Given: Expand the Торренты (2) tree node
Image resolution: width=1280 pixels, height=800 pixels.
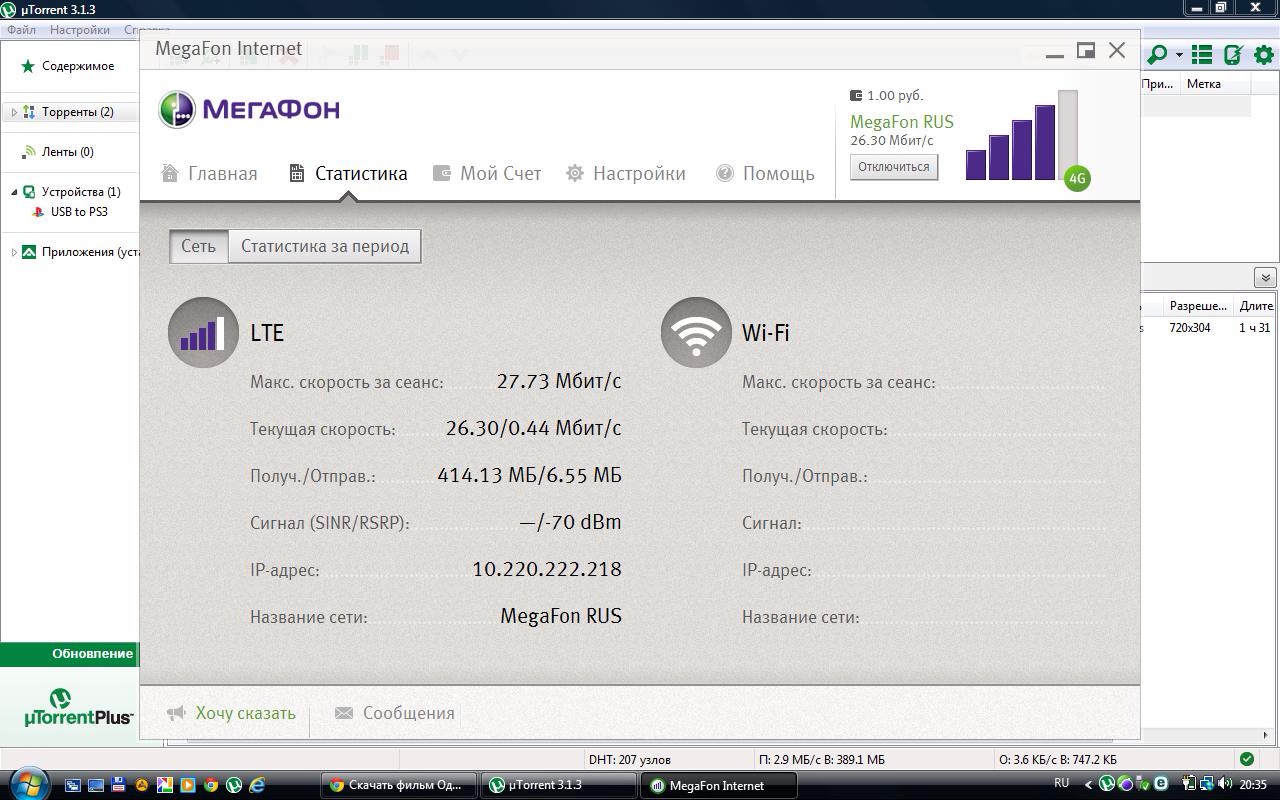Looking at the screenshot, I should (x=14, y=112).
